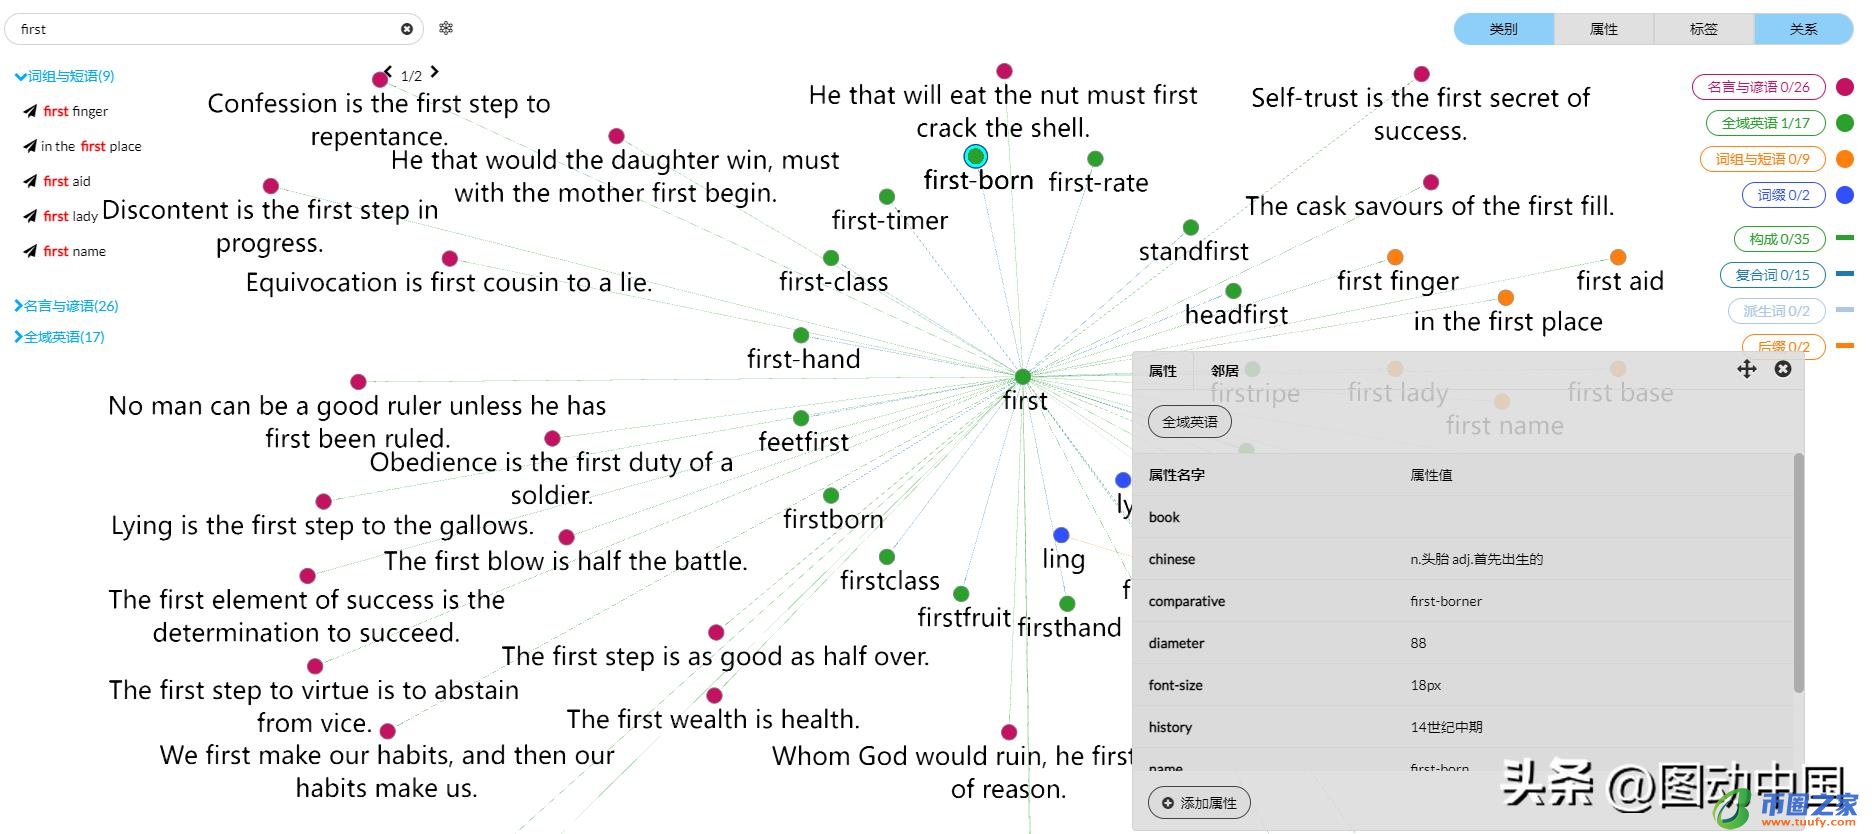Click the 添加属性 button
Screen dimensions: 1872x834
click(x=1199, y=803)
